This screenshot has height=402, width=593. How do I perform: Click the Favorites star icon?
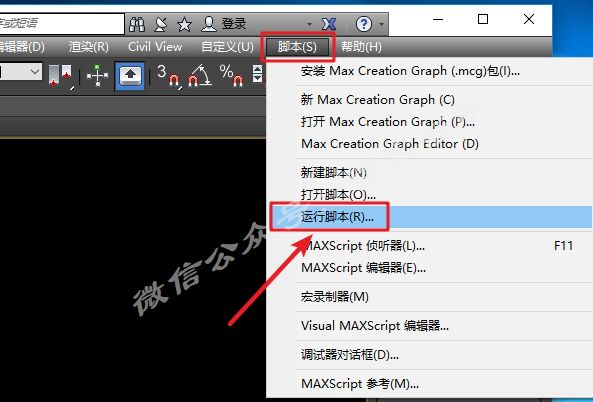184,25
